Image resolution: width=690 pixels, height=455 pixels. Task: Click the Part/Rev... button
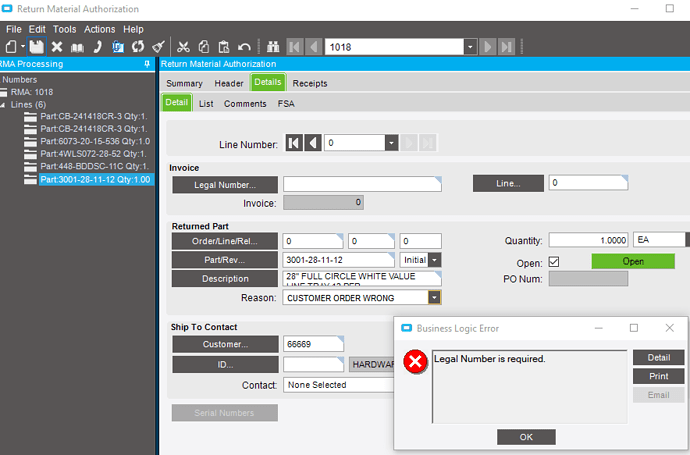(x=224, y=260)
